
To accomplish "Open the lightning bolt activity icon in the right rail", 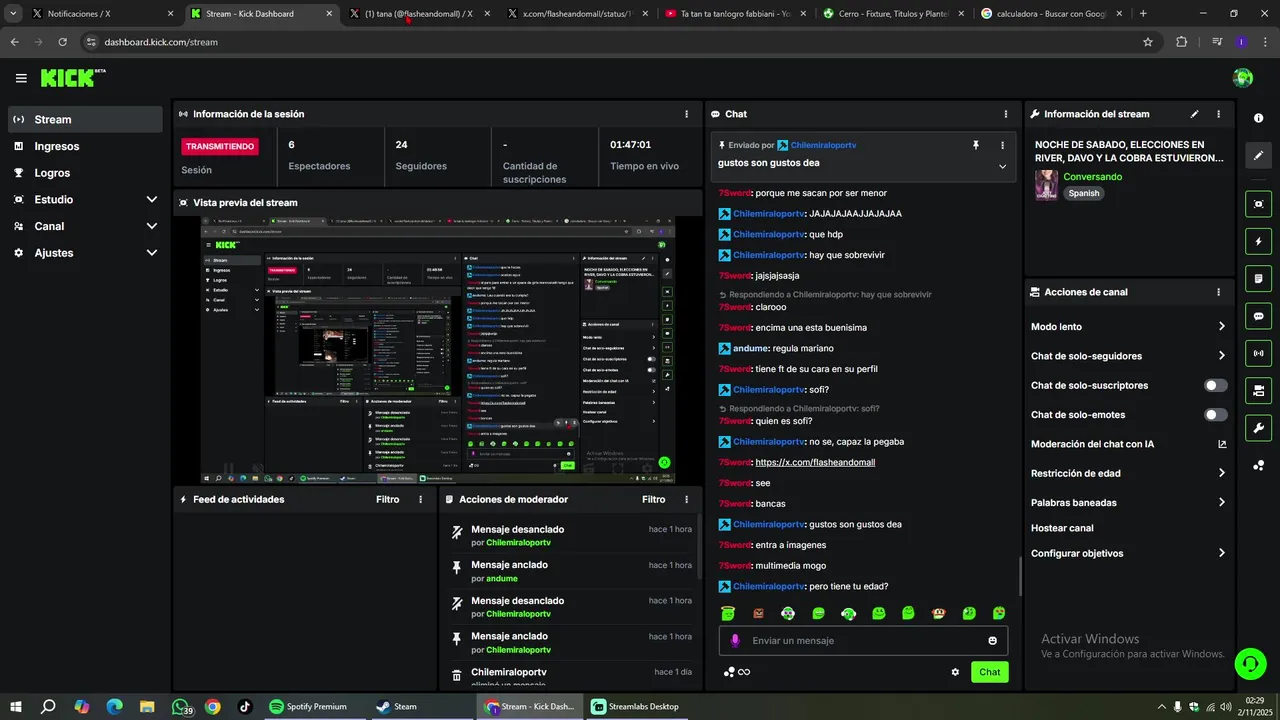I will [x=1258, y=241].
